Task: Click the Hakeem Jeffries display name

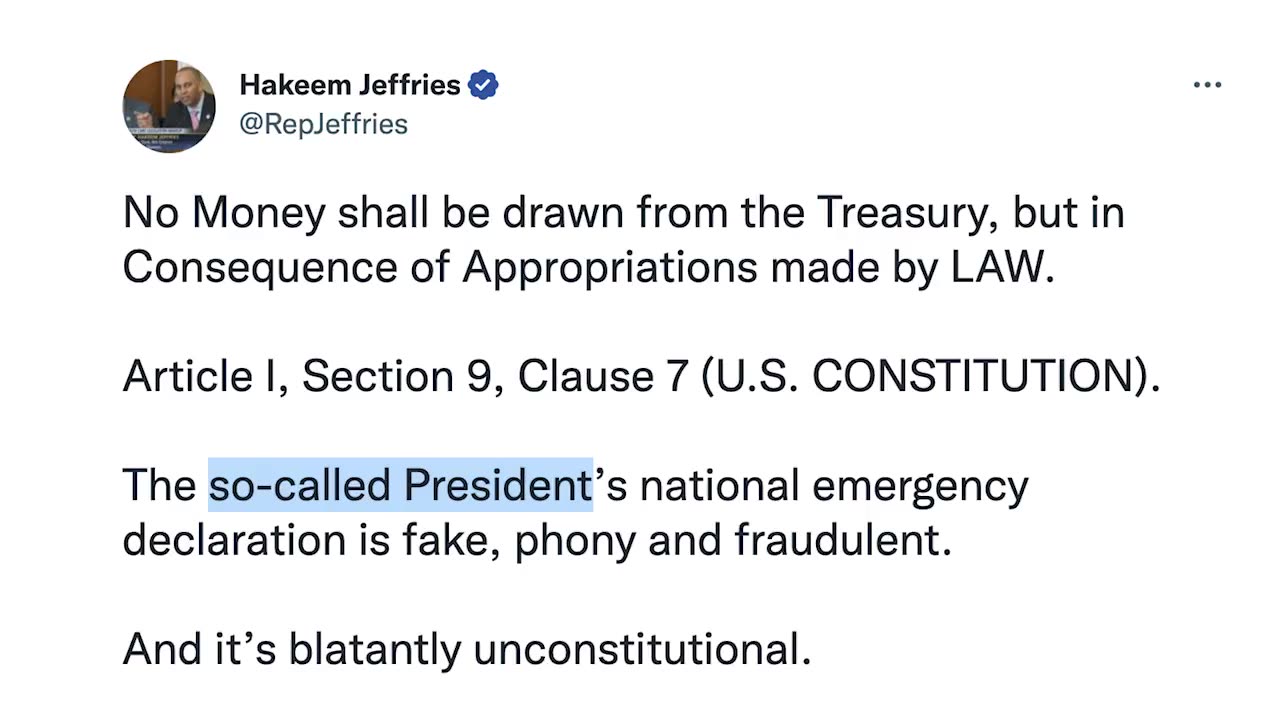Action: pos(349,86)
